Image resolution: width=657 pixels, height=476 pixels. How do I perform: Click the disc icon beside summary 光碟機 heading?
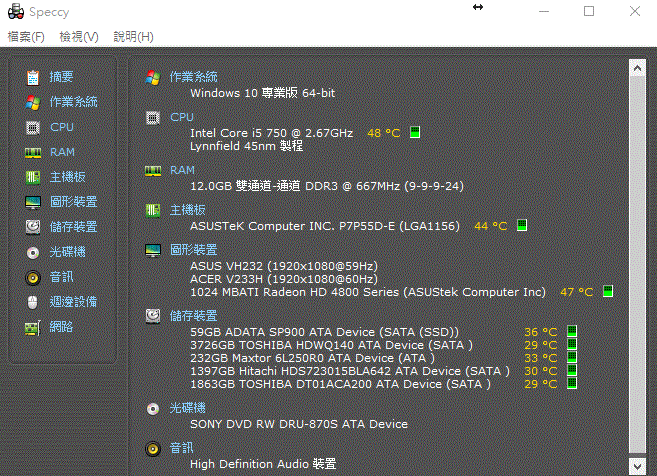[153, 409]
